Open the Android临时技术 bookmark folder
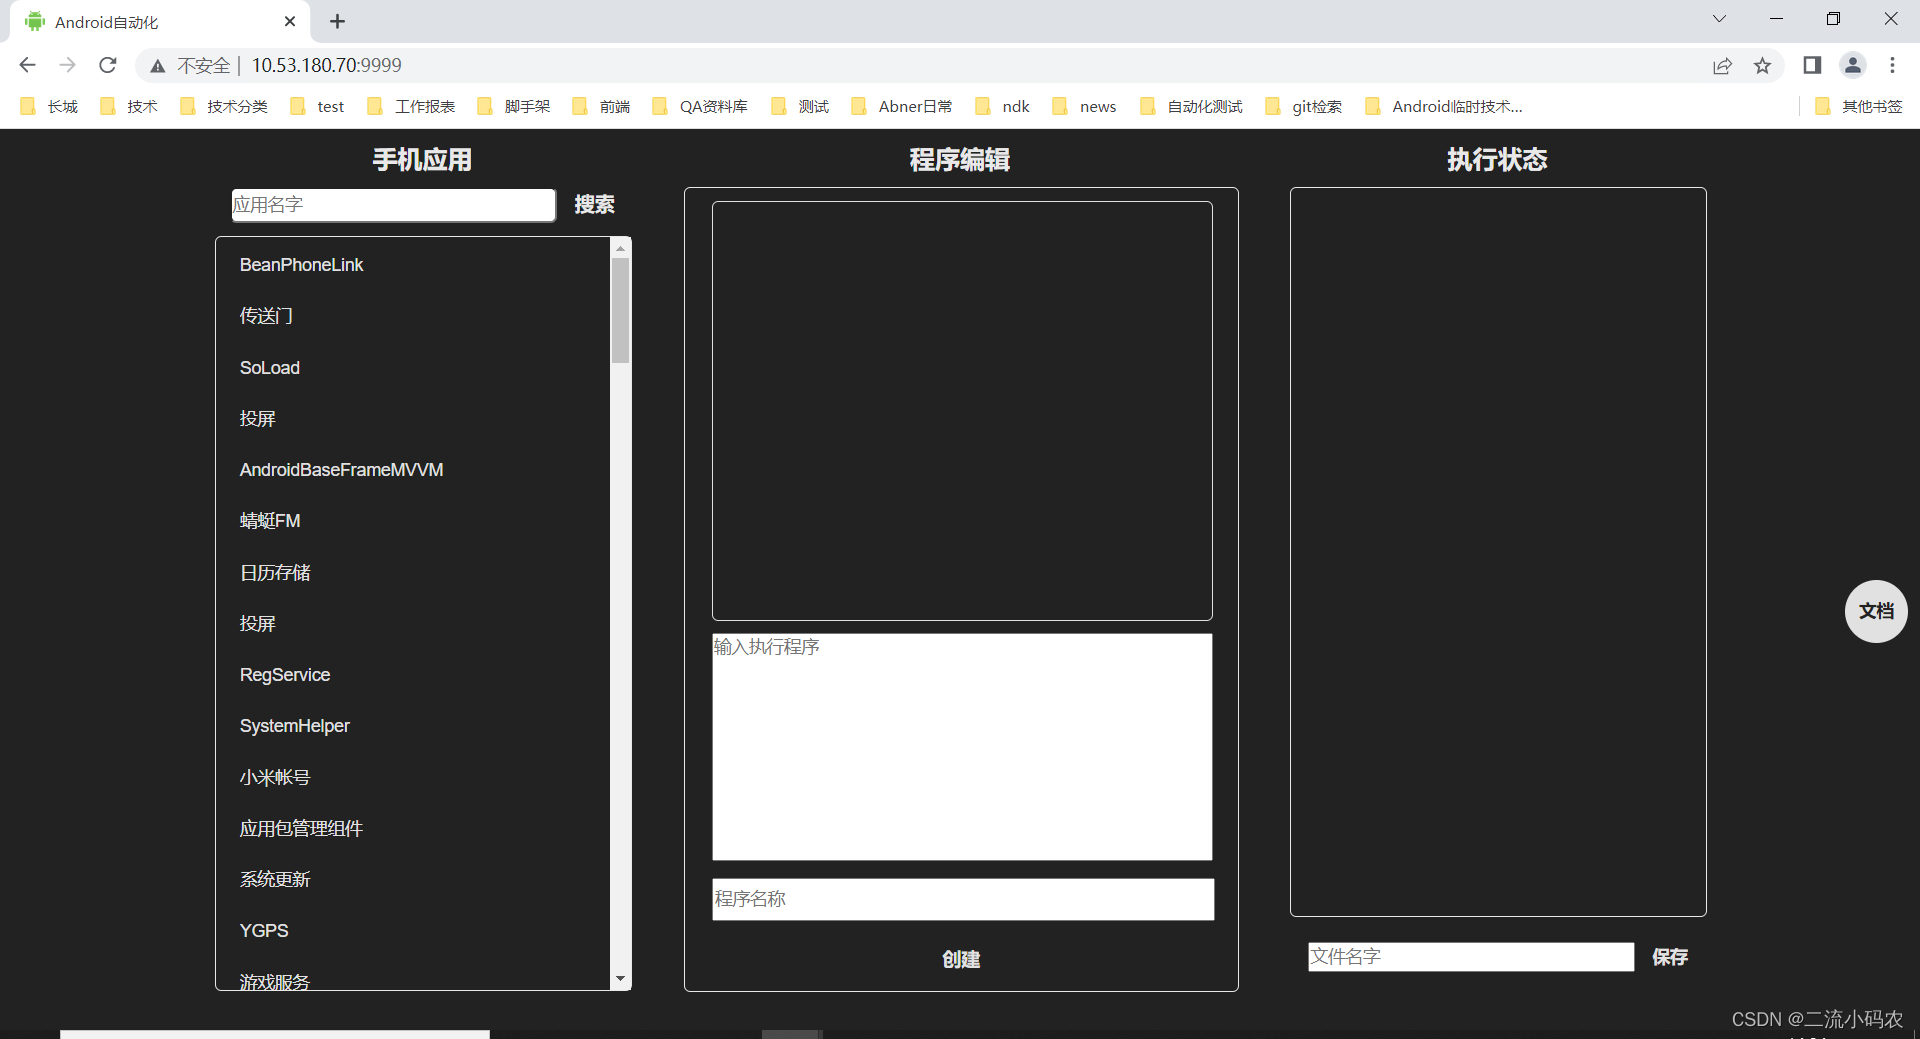 coord(1443,107)
